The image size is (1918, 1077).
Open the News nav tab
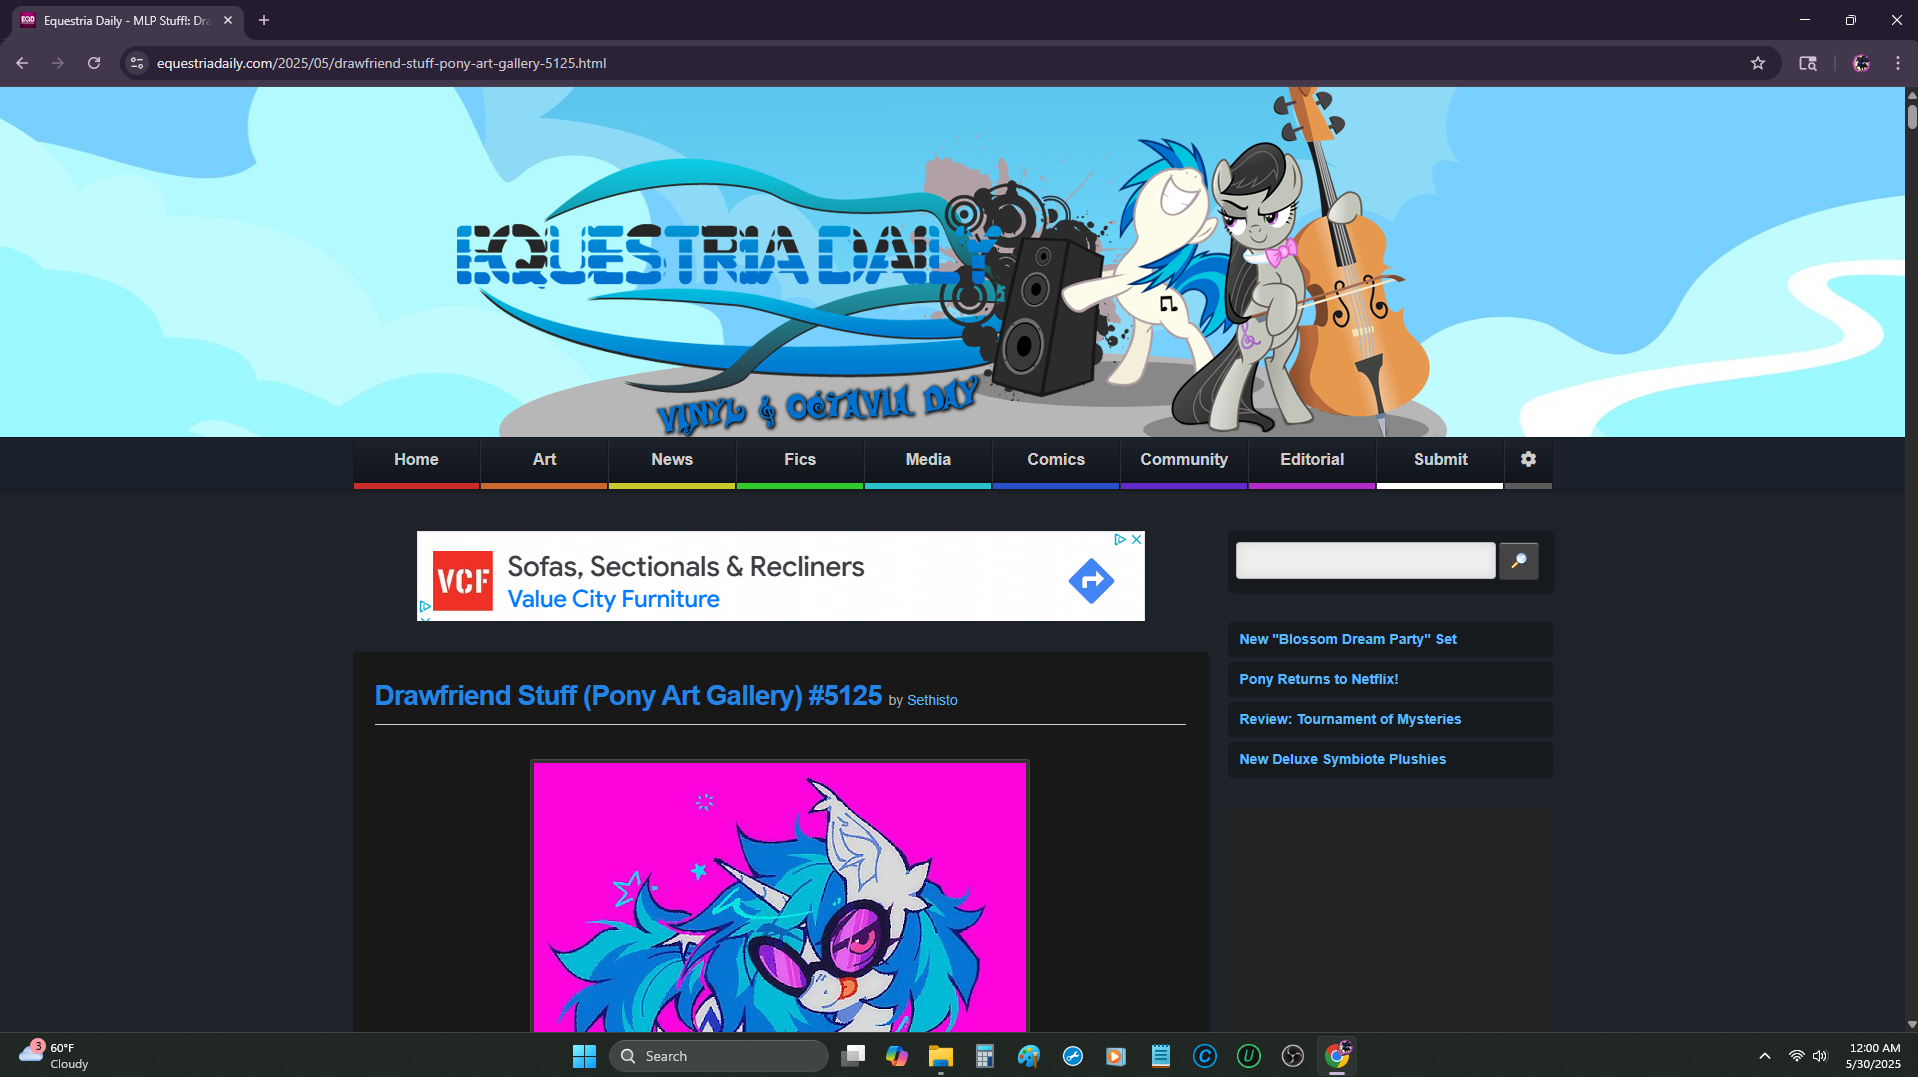[672, 460]
